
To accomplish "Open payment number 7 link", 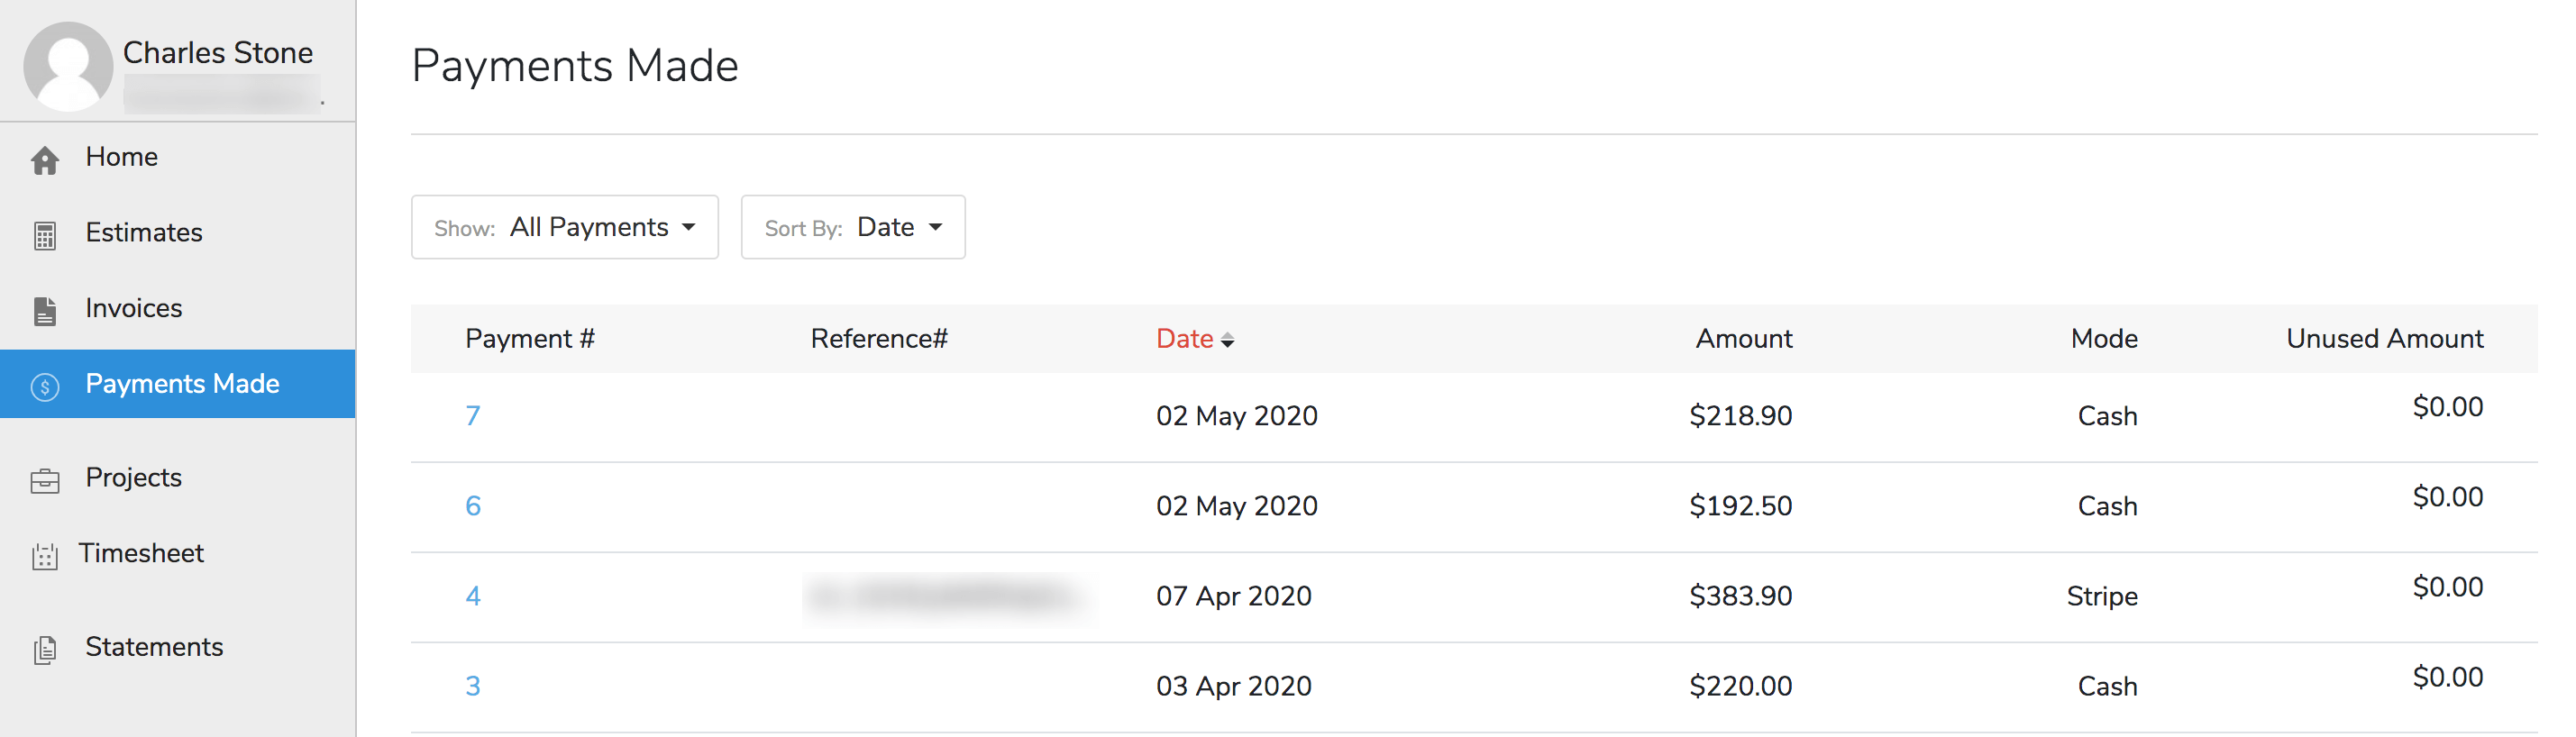I will pyautogui.click(x=473, y=416).
